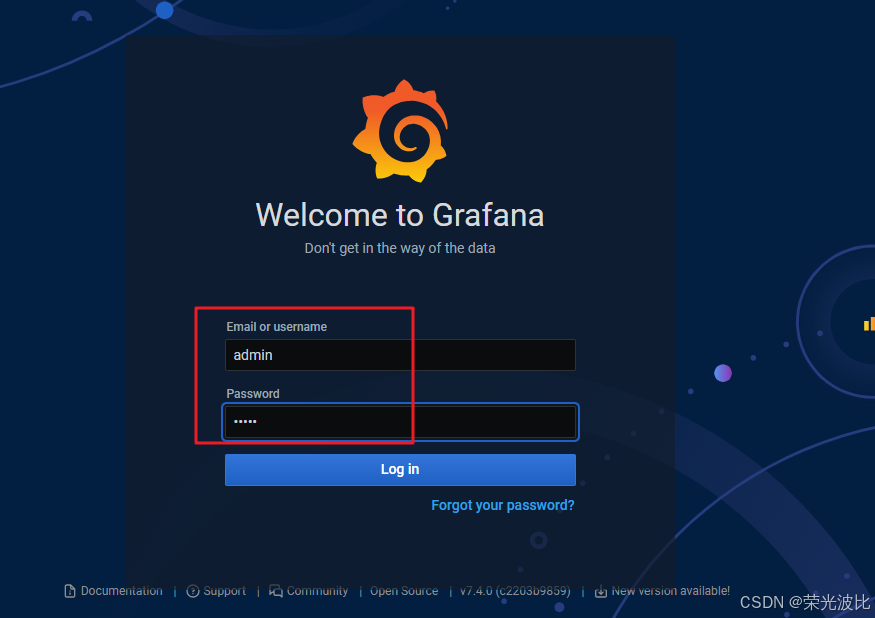
Task: Click the Documentation page icon
Action: pyautogui.click(x=70, y=591)
